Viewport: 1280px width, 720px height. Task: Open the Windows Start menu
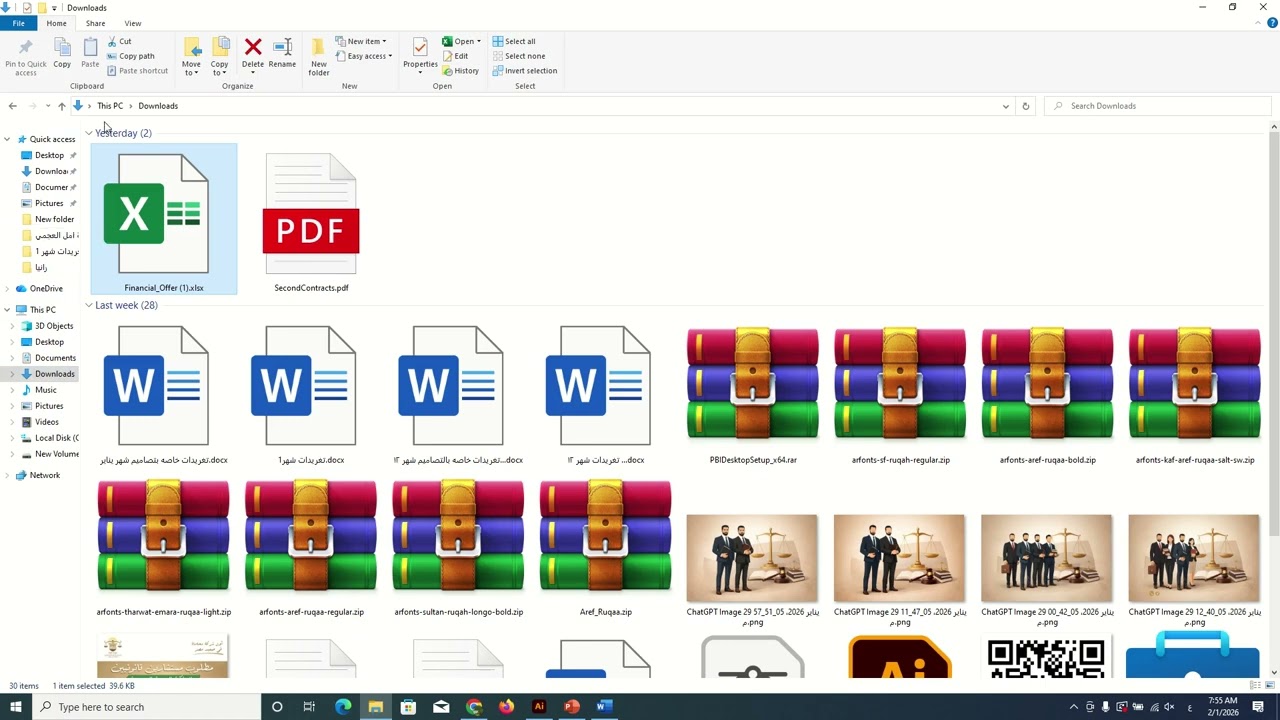[16, 707]
